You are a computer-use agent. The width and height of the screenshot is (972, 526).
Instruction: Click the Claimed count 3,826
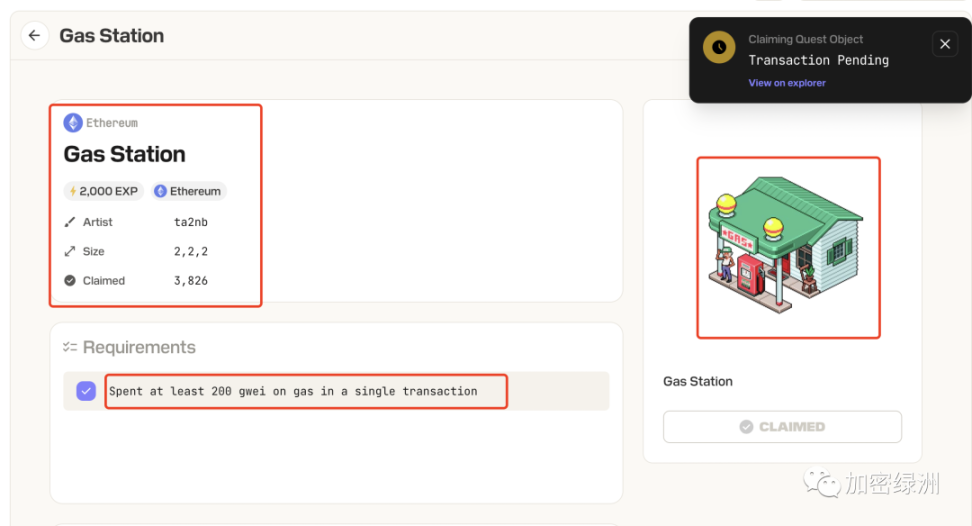(x=191, y=281)
